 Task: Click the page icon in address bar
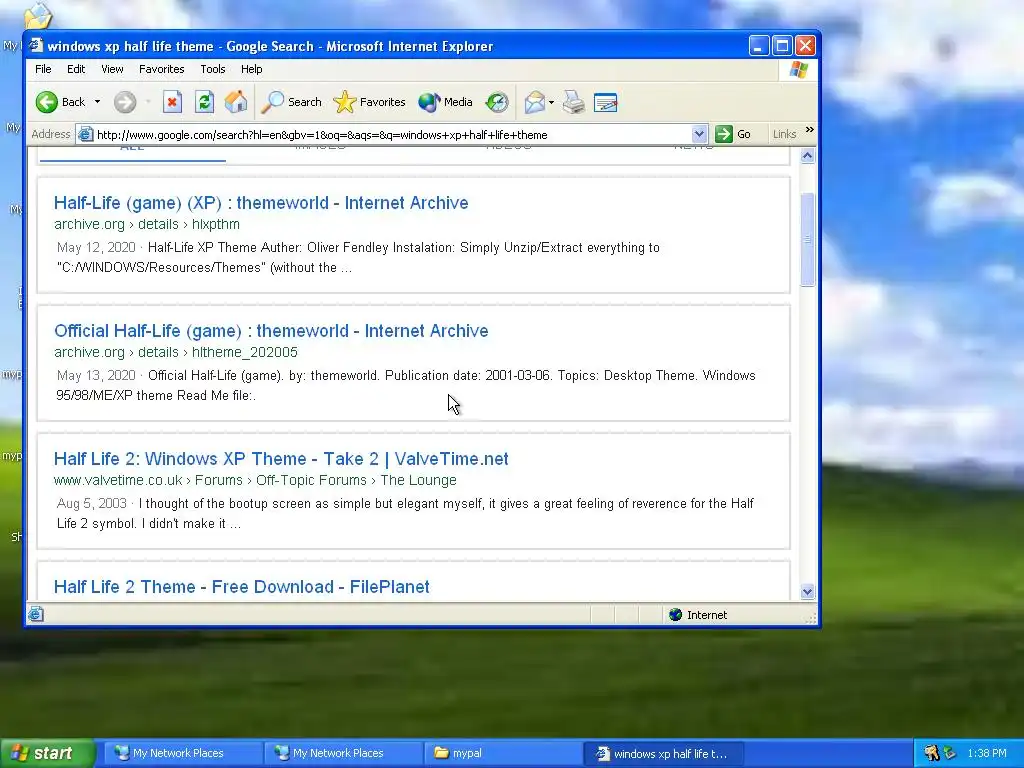pos(85,135)
